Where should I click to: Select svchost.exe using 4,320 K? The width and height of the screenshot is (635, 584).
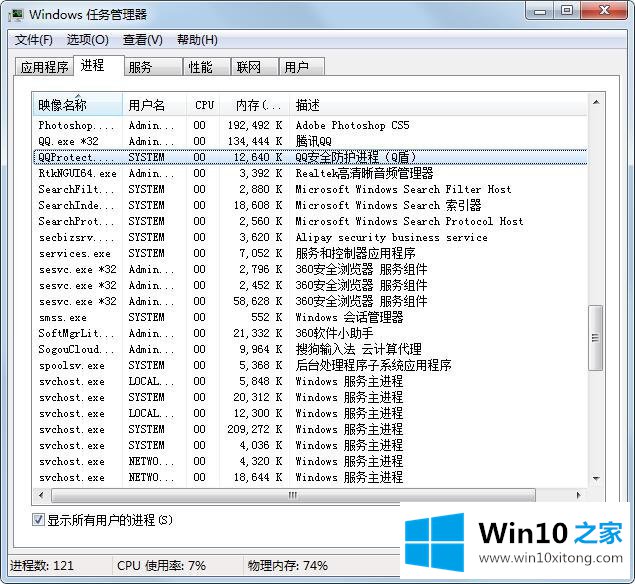310,461
